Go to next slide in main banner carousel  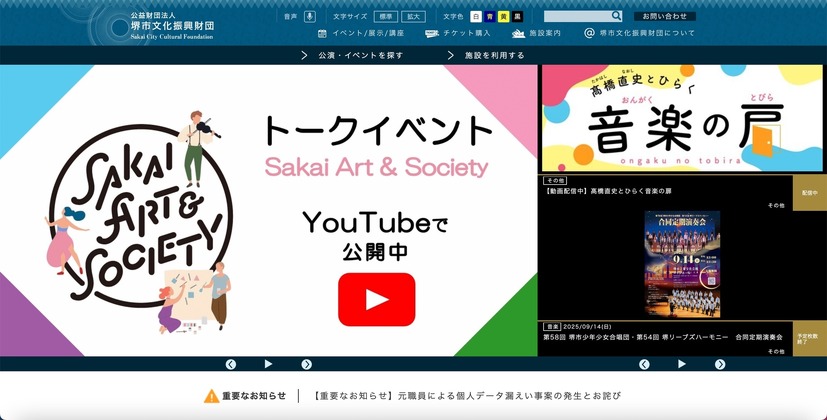306,364
